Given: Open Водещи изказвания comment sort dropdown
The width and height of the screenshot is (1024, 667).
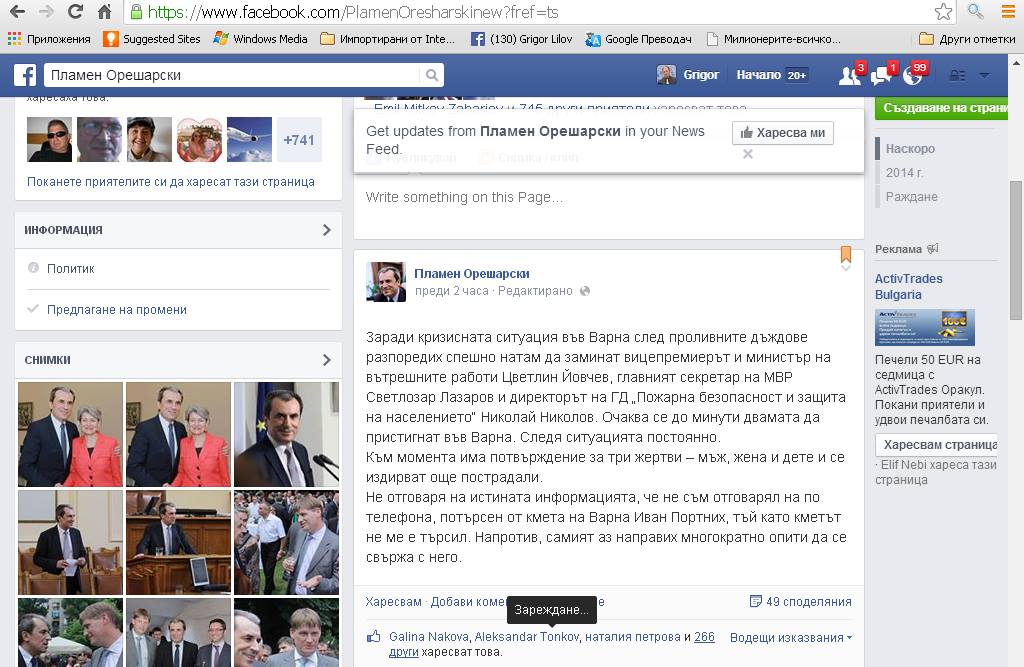Looking at the screenshot, I should 791,638.
